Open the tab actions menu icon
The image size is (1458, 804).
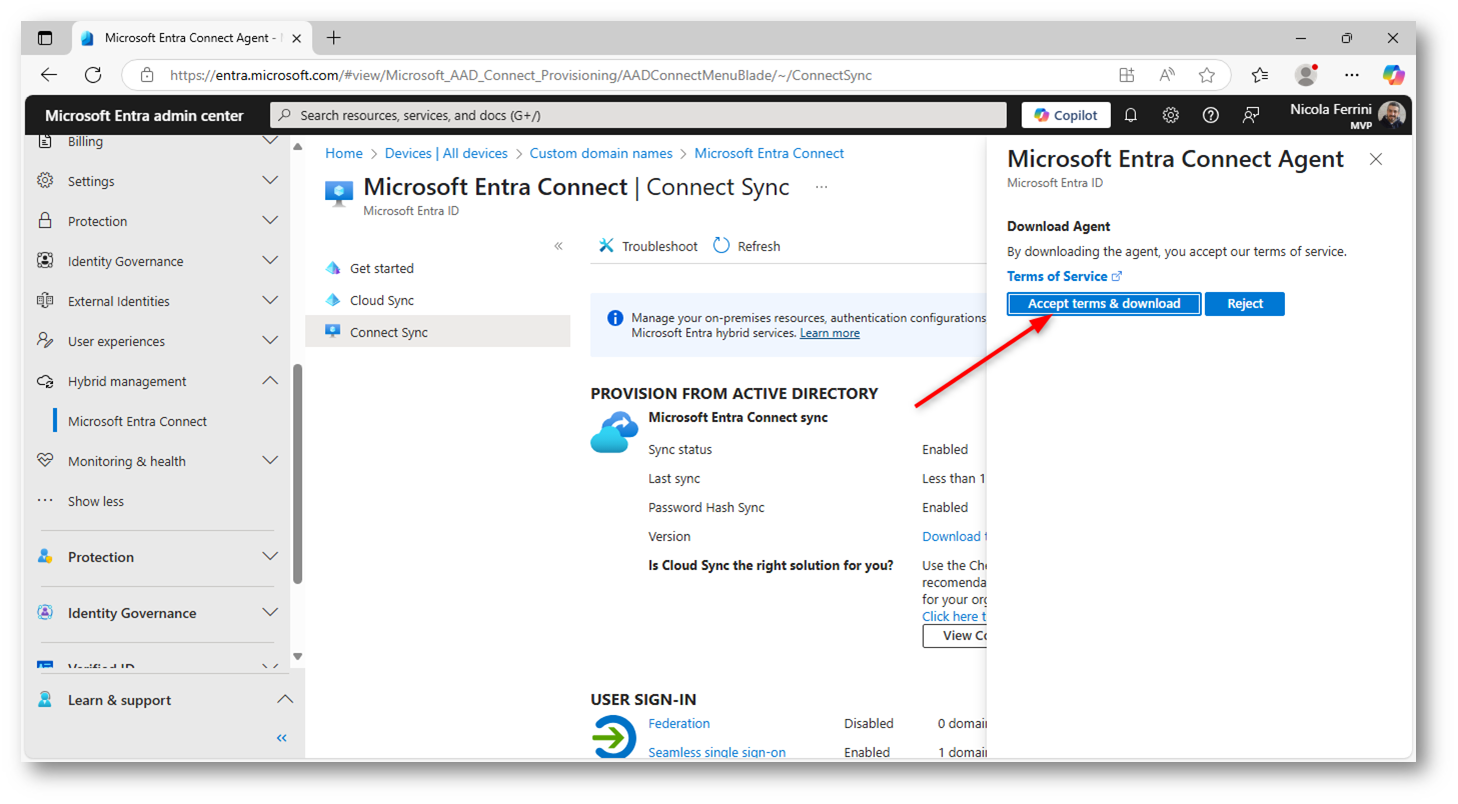pos(45,38)
